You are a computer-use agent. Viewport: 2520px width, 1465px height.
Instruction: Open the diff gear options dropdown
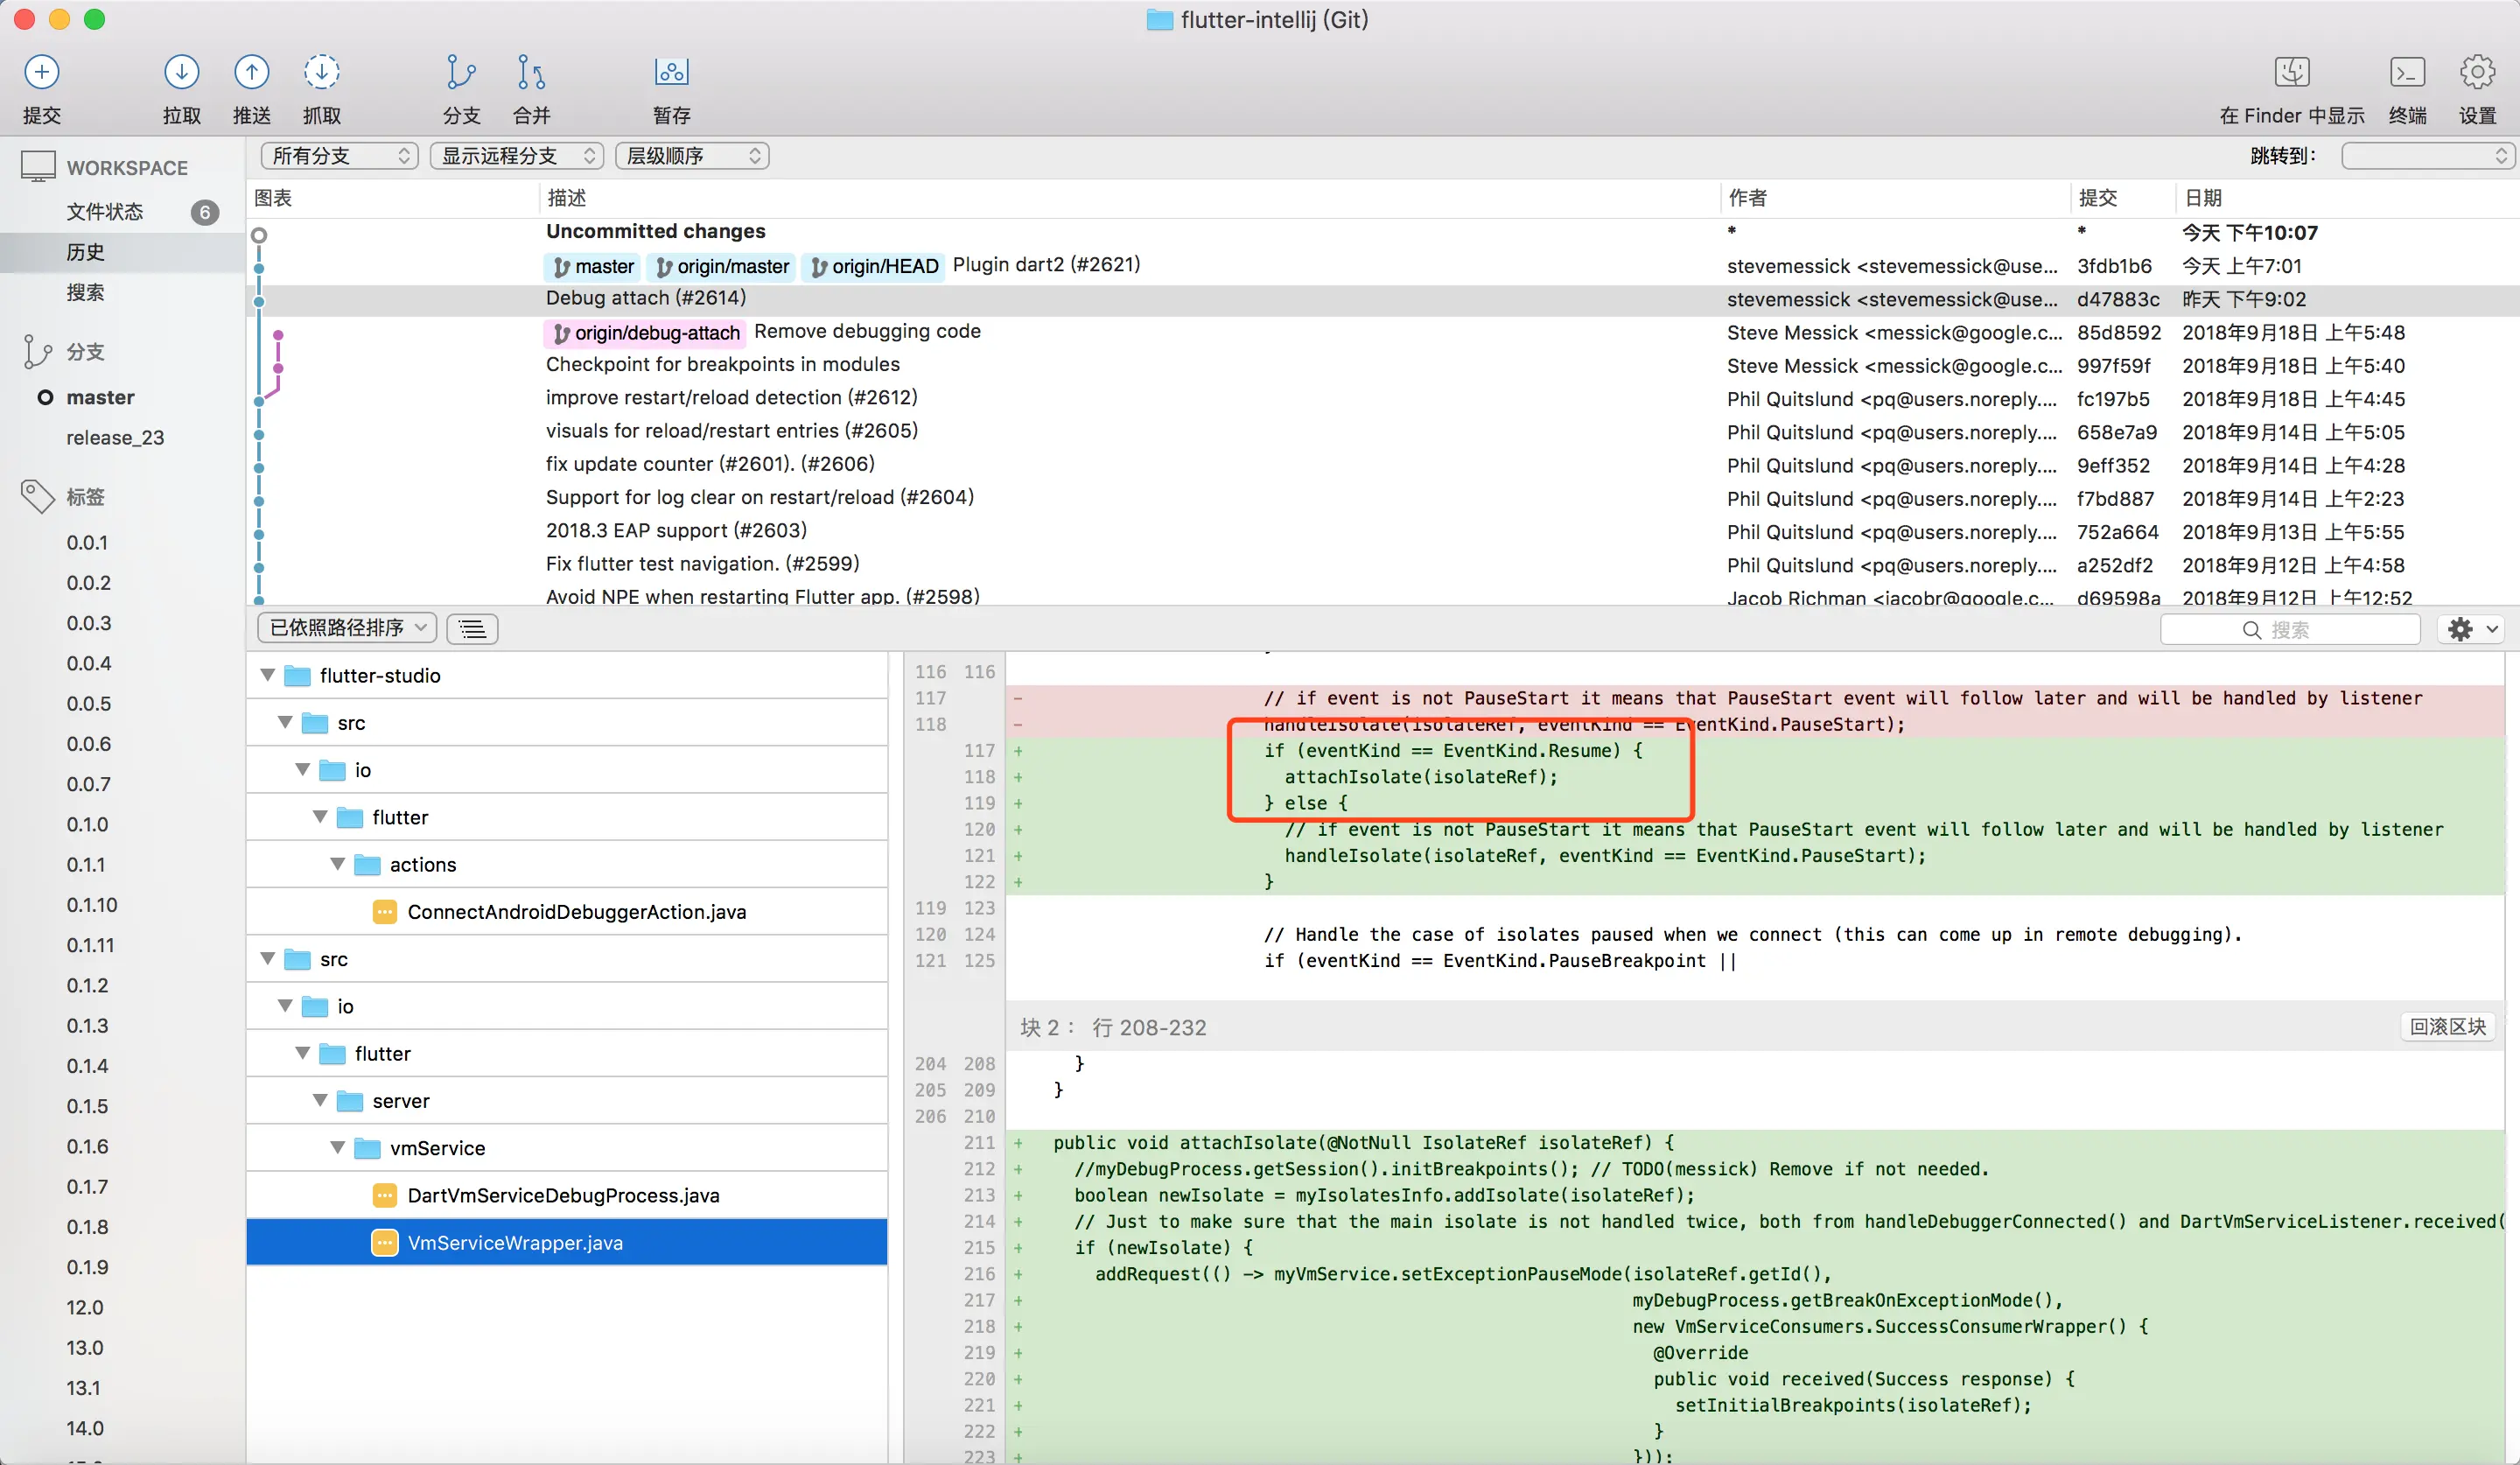[x=2470, y=629]
